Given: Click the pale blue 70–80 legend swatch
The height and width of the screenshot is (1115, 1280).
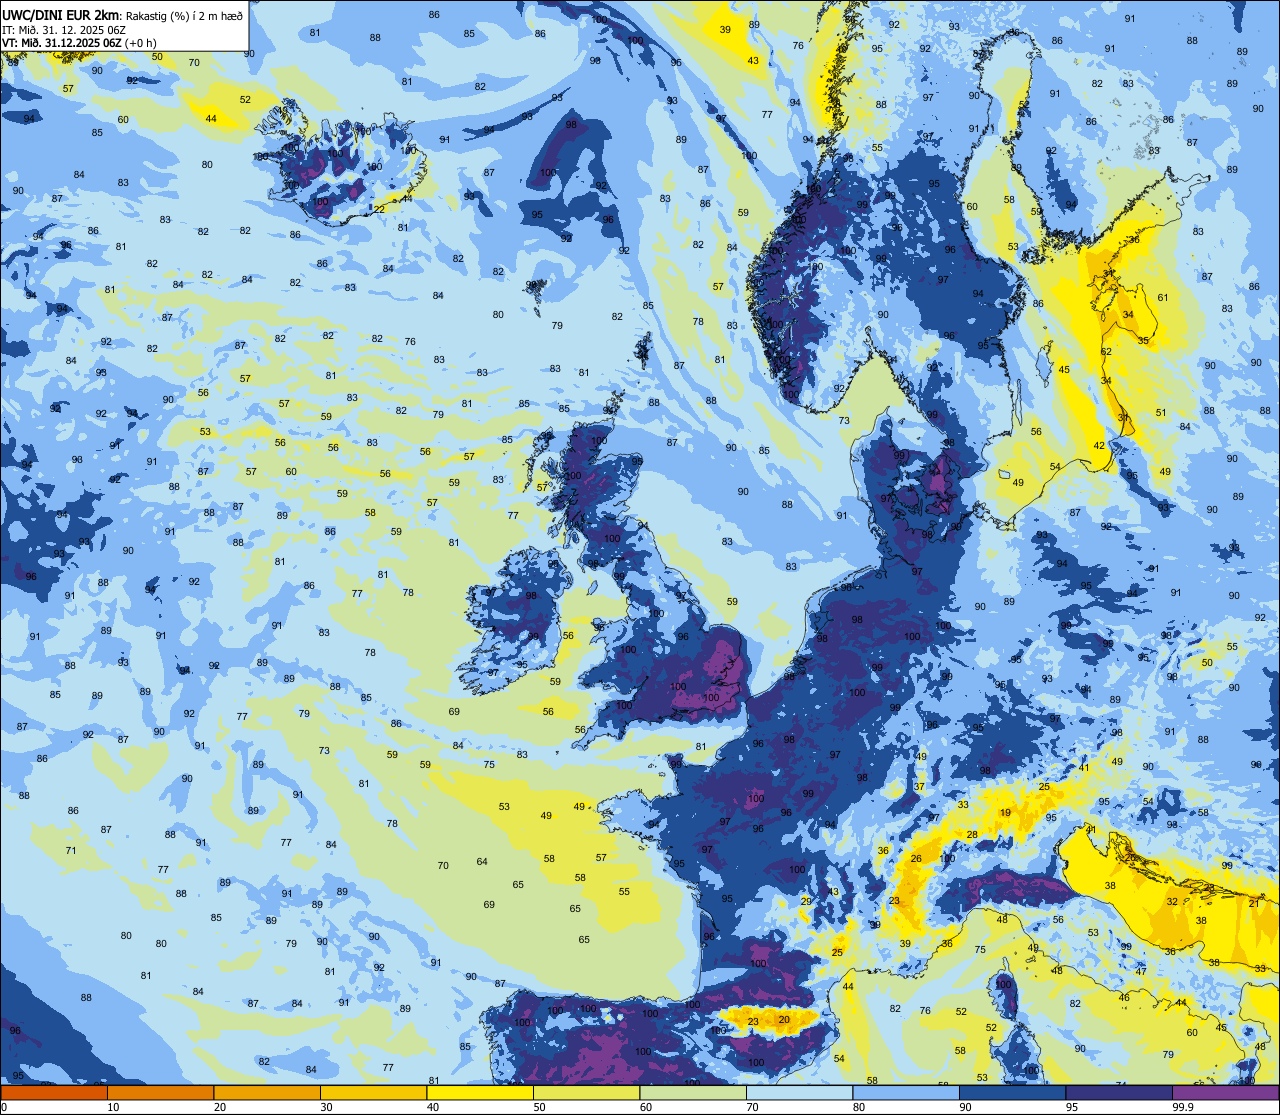Looking at the screenshot, I should pyautogui.click(x=799, y=1092).
